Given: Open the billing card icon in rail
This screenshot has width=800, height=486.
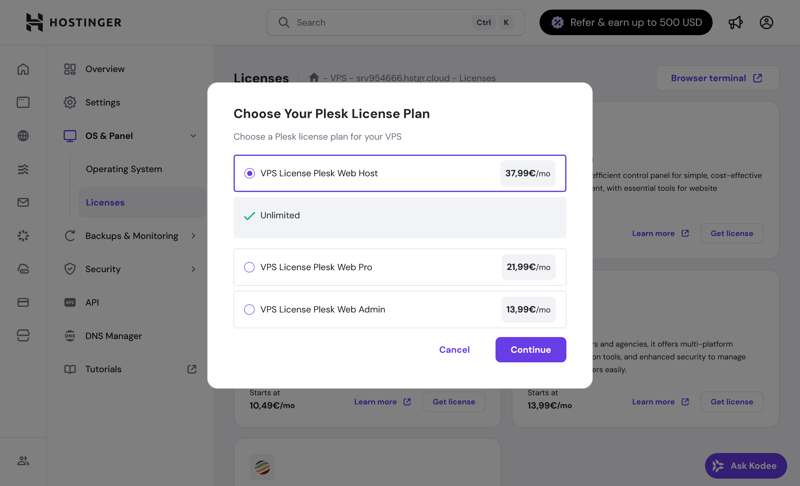Looking at the screenshot, I should [23, 302].
